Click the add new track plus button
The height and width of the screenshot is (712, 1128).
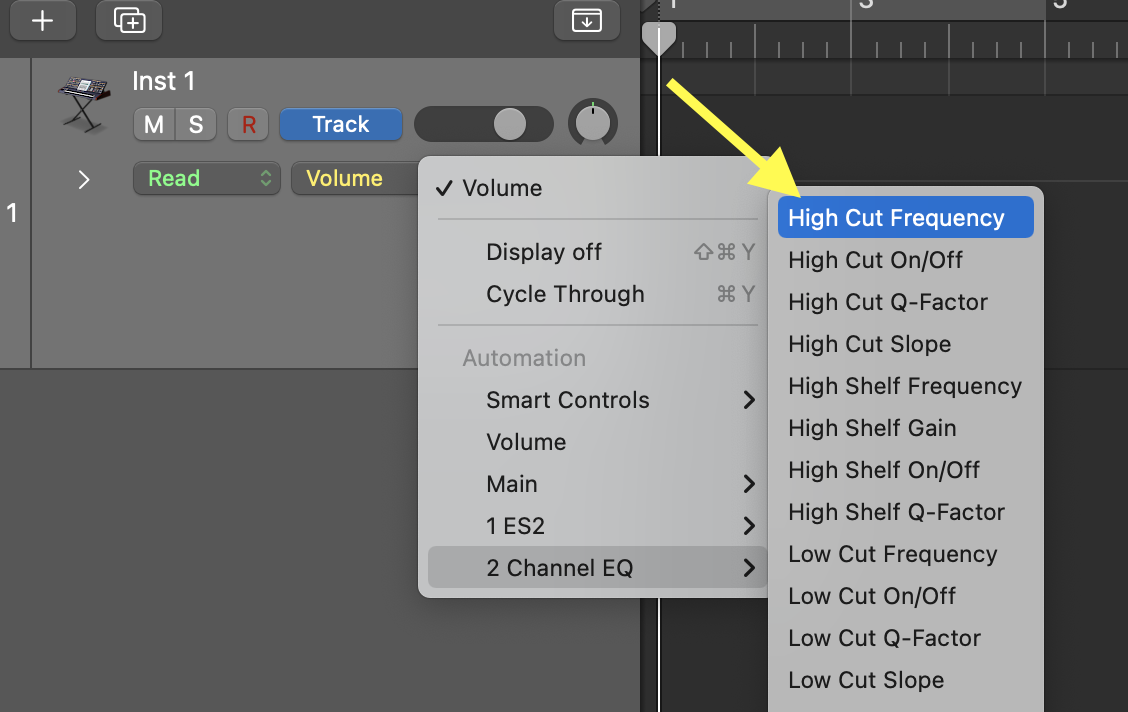42,20
